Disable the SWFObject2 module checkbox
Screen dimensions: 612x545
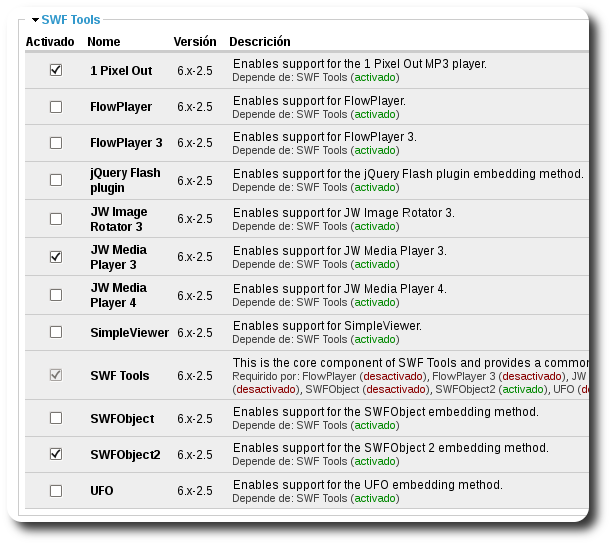56,454
